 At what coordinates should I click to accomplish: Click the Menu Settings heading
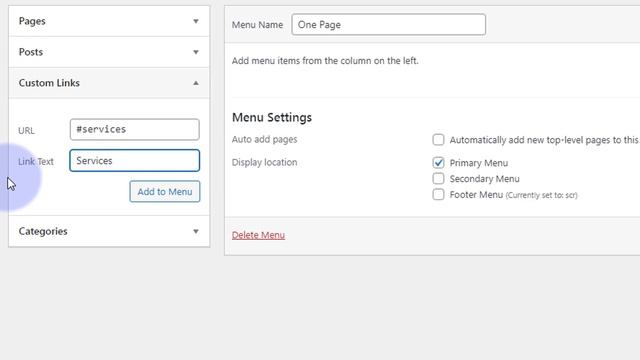(272, 118)
